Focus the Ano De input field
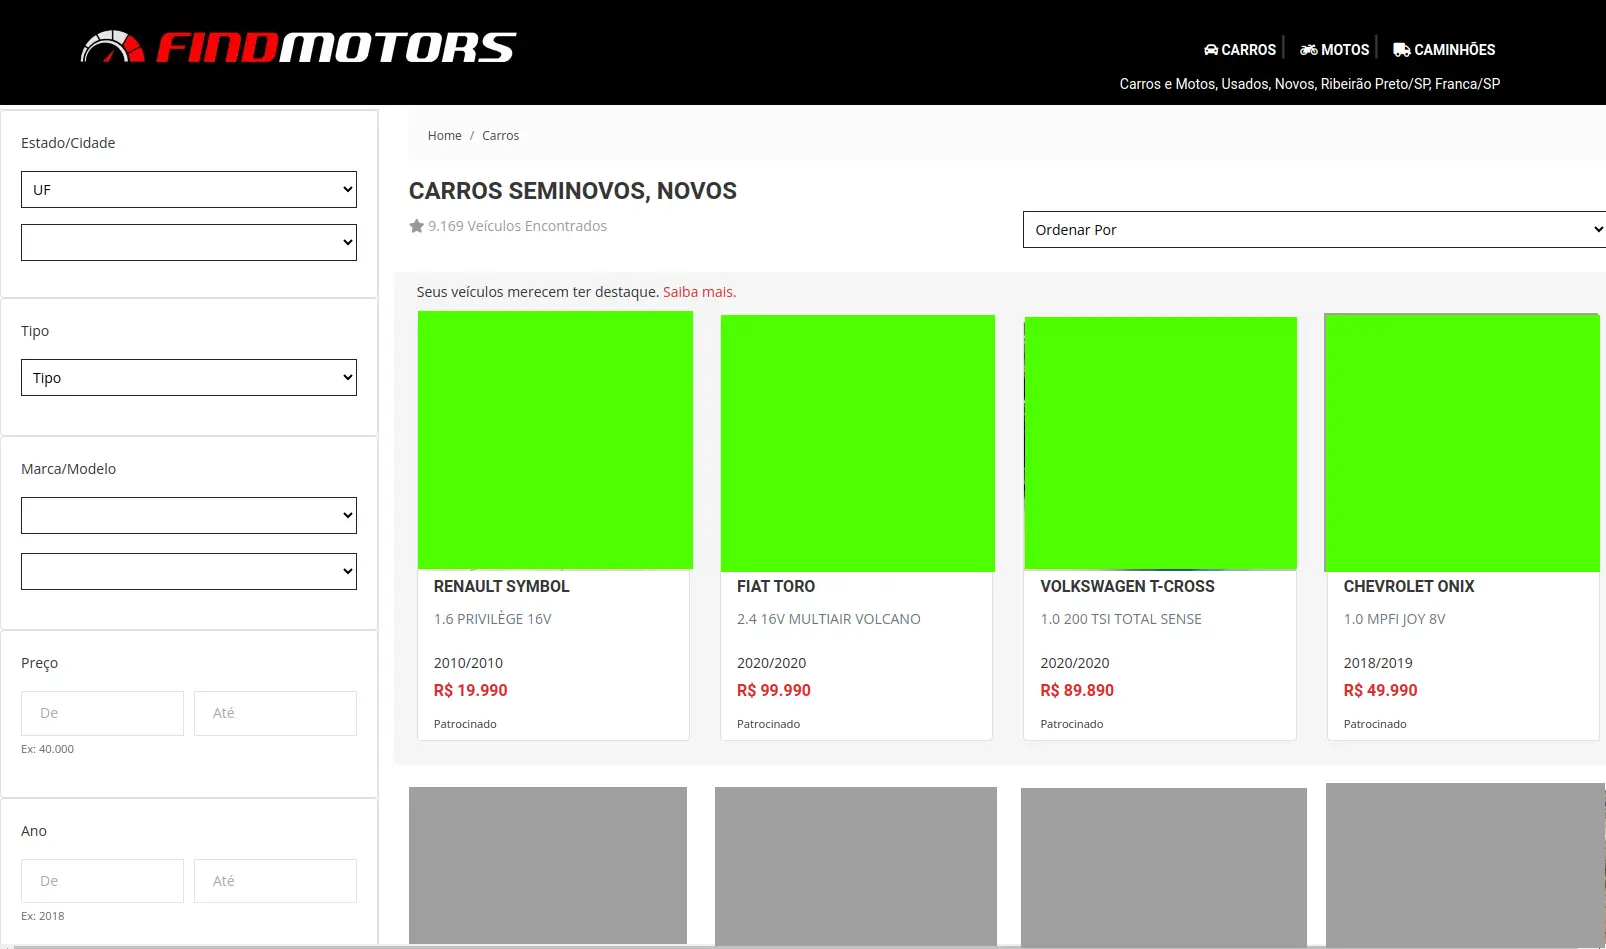Screen dimensions: 1606x949 102,881
